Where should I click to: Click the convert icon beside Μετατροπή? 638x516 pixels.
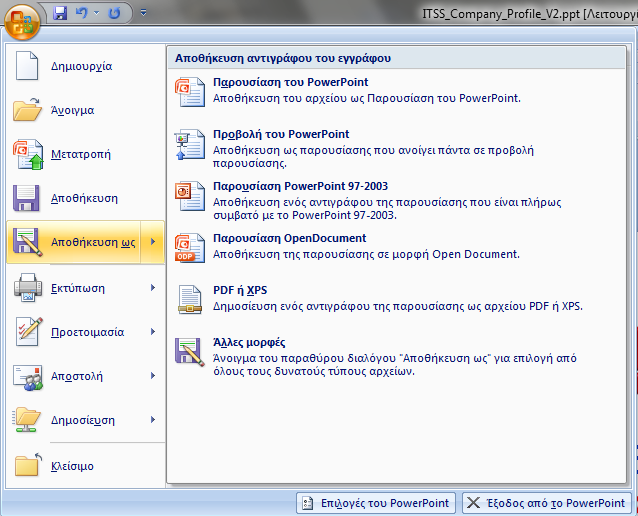(28, 154)
